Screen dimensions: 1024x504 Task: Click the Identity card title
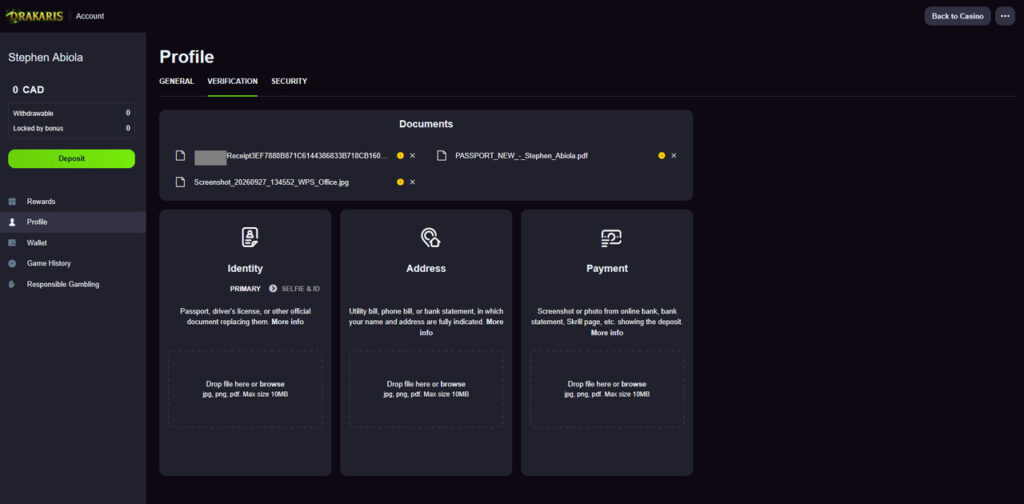(245, 268)
